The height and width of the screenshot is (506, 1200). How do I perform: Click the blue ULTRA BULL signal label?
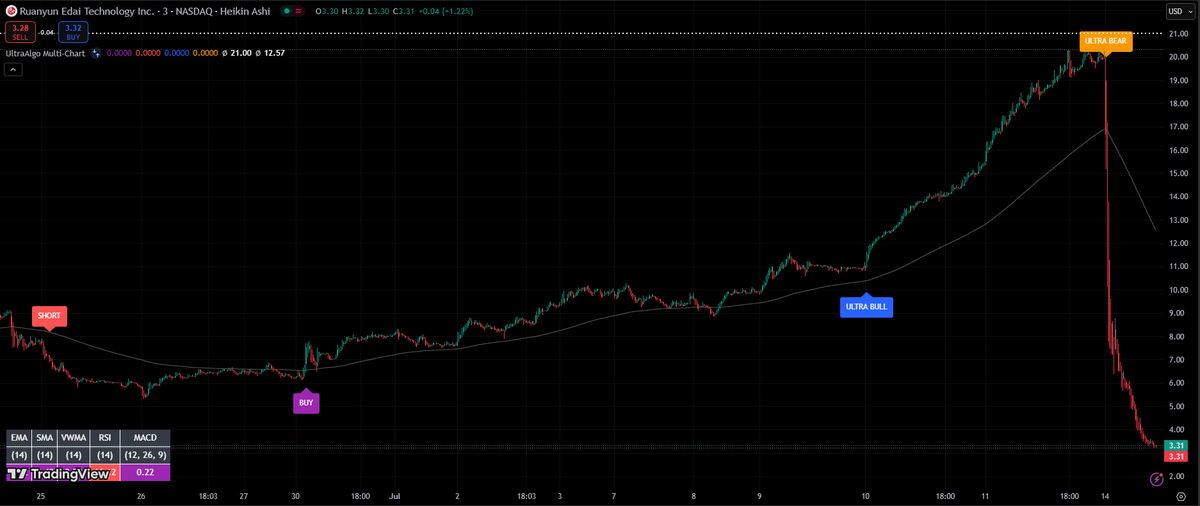[x=866, y=307]
